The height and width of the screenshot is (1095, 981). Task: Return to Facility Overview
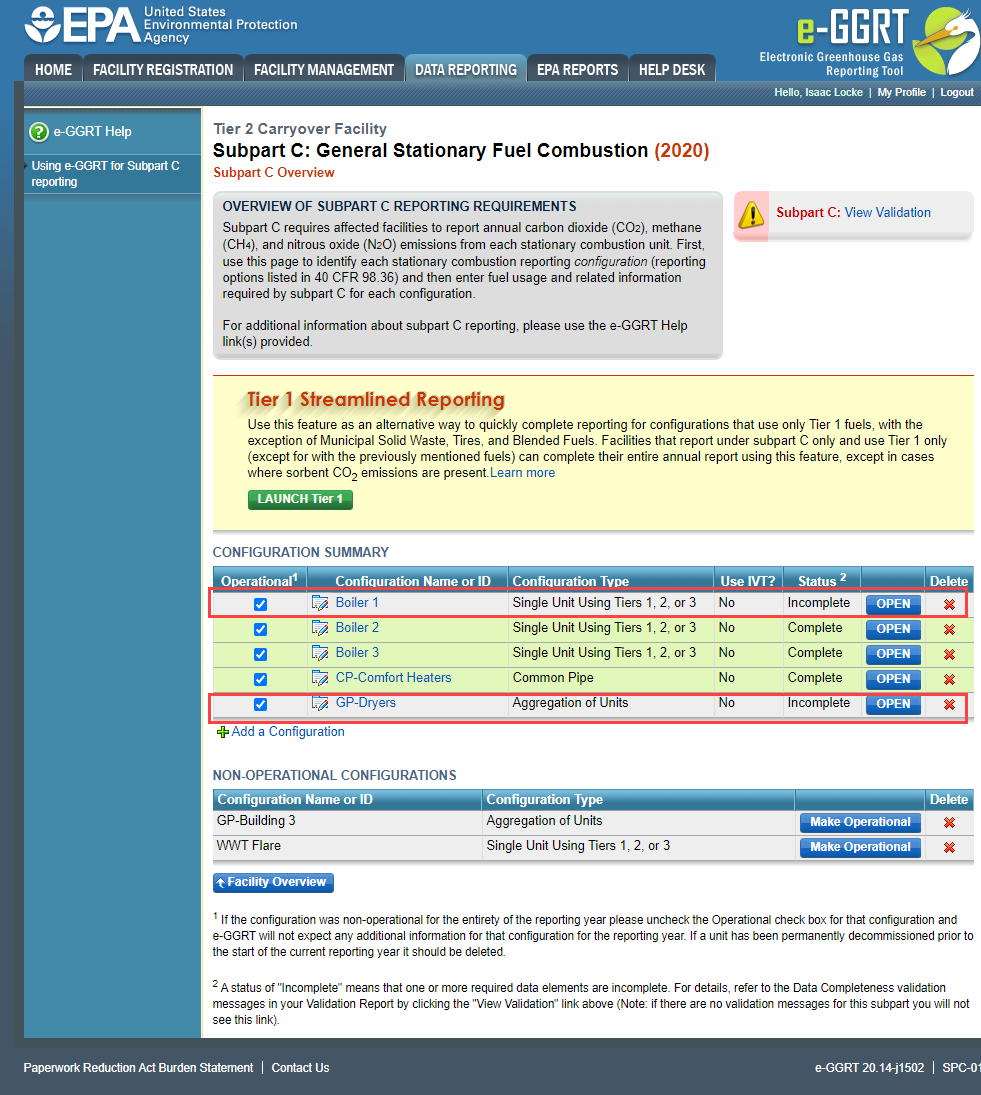point(273,882)
